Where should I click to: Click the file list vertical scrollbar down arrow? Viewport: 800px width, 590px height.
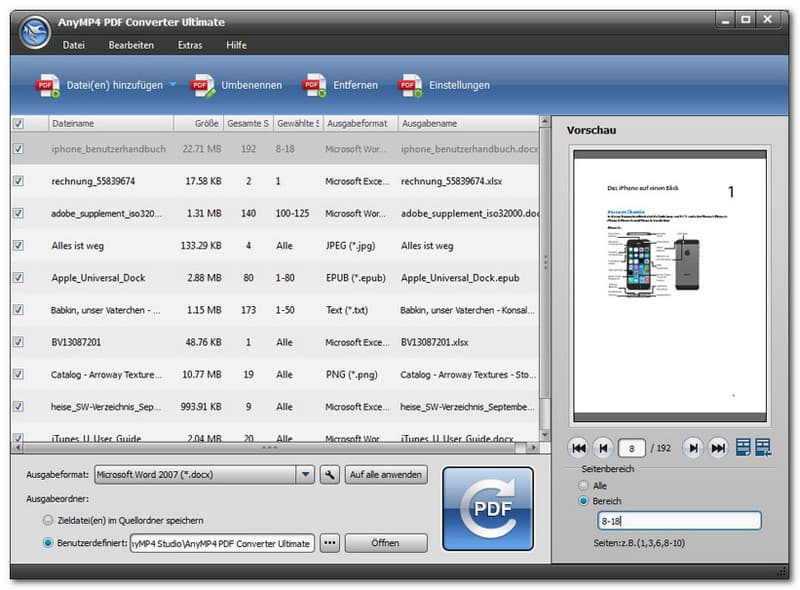click(545, 435)
